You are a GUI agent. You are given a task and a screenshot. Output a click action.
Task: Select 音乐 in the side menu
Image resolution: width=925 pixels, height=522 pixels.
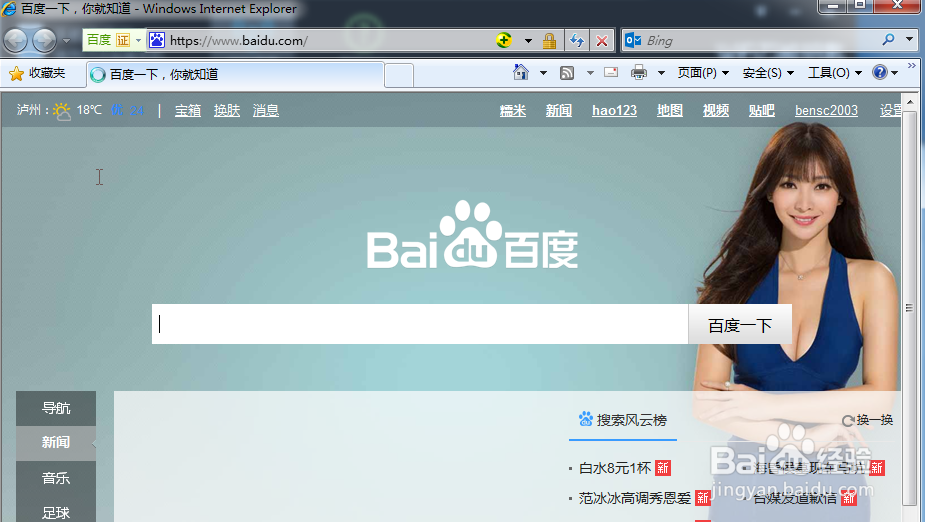point(56,478)
